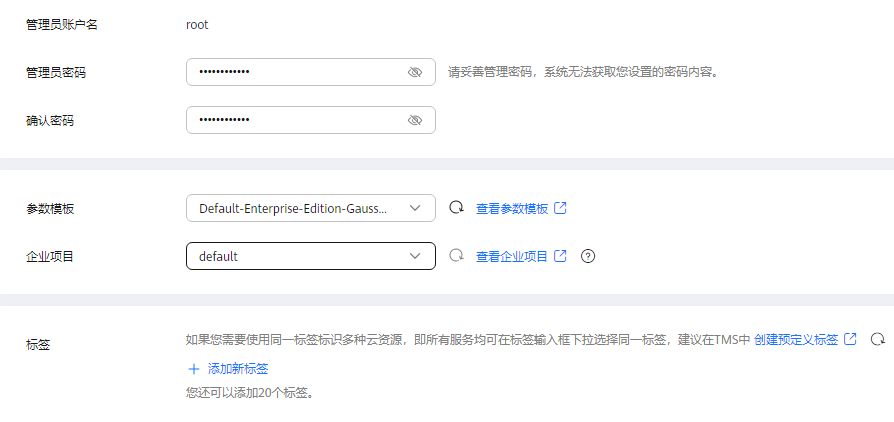Open the 查看参数模板 link
894x422 pixels.
coord(512,209)
